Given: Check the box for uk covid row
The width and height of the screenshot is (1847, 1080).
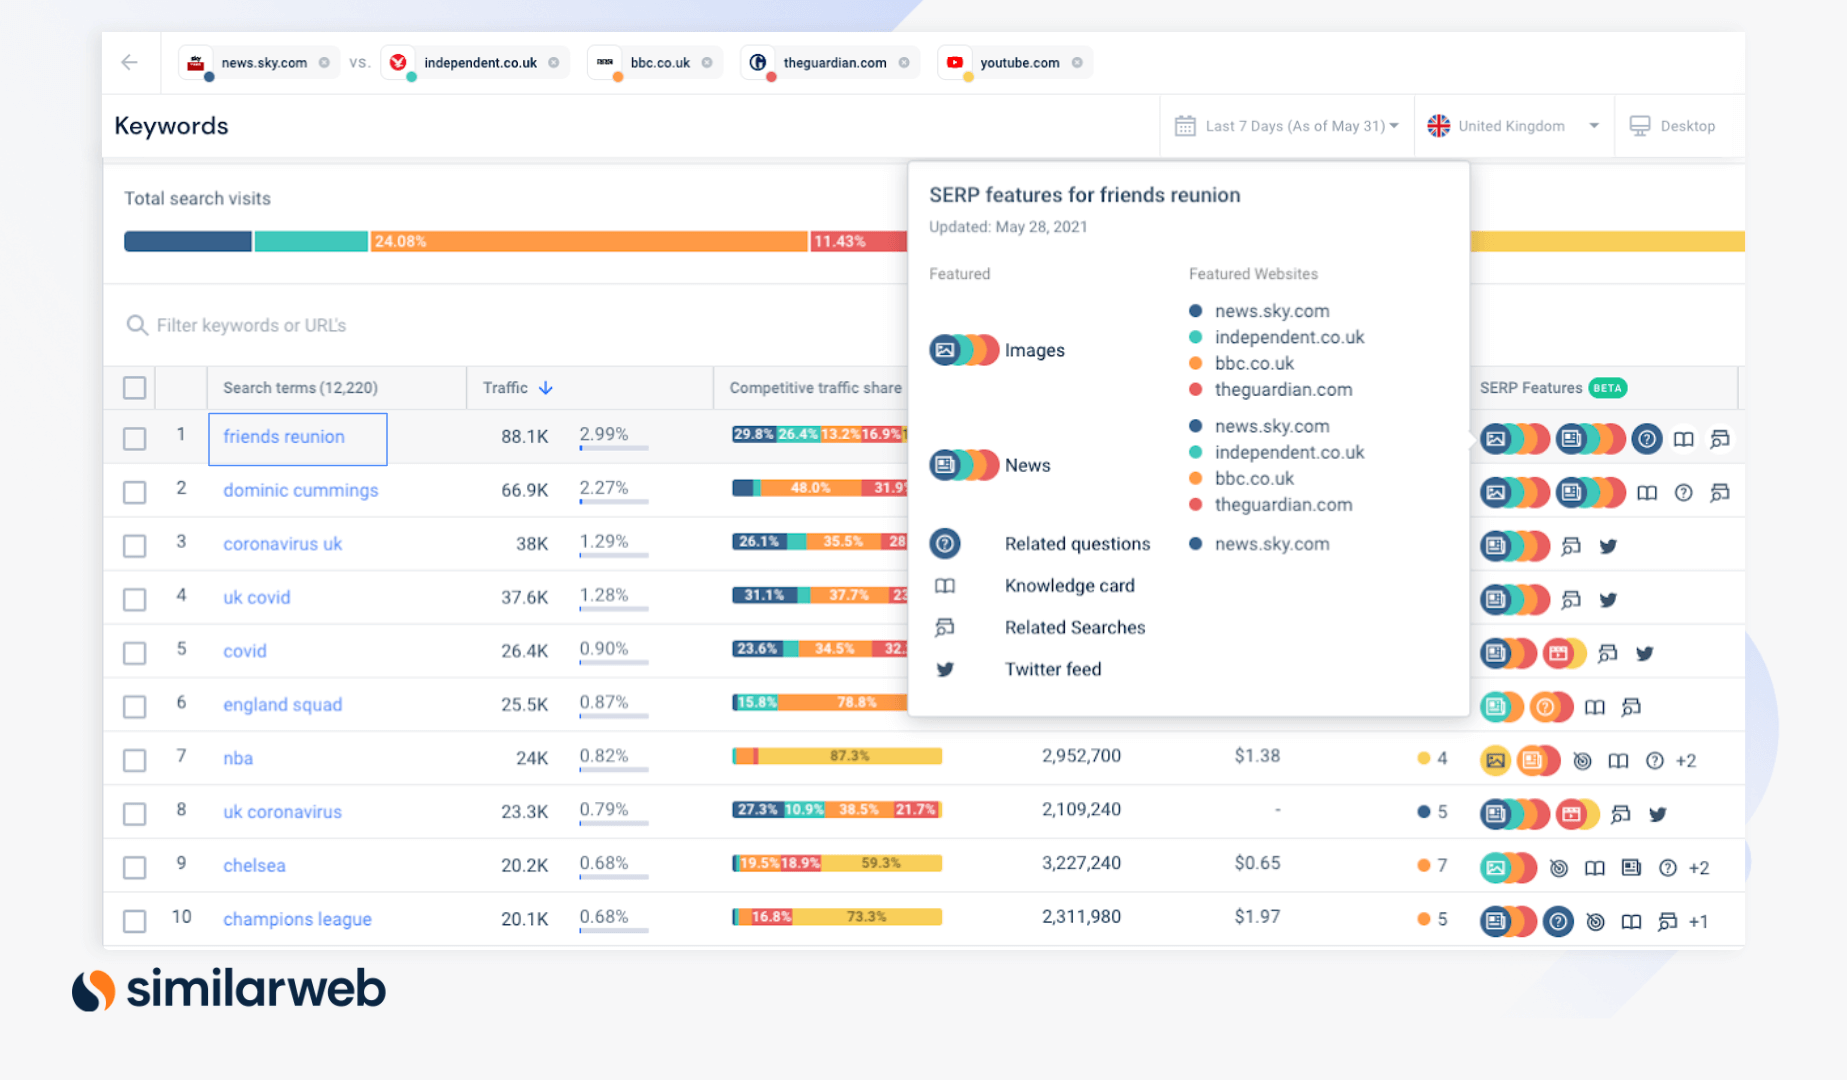Looking at the screenshot, I should tap(134, 599).
